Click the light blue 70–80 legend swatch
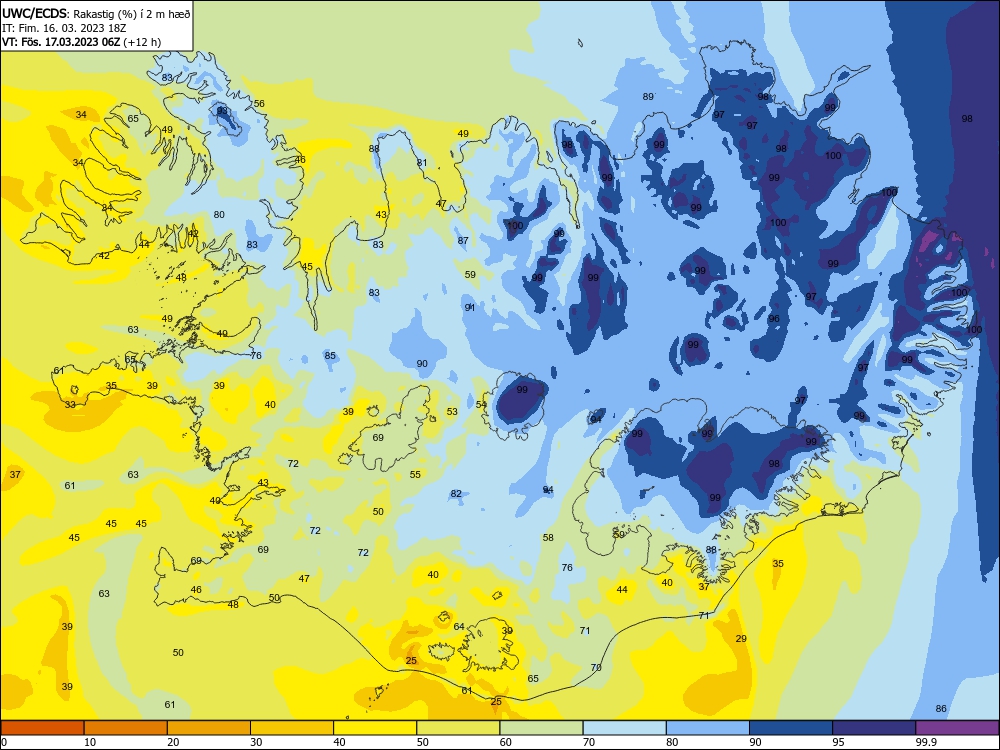The height and width of the screenshot is (750, 1000). (x=624, y=728)
